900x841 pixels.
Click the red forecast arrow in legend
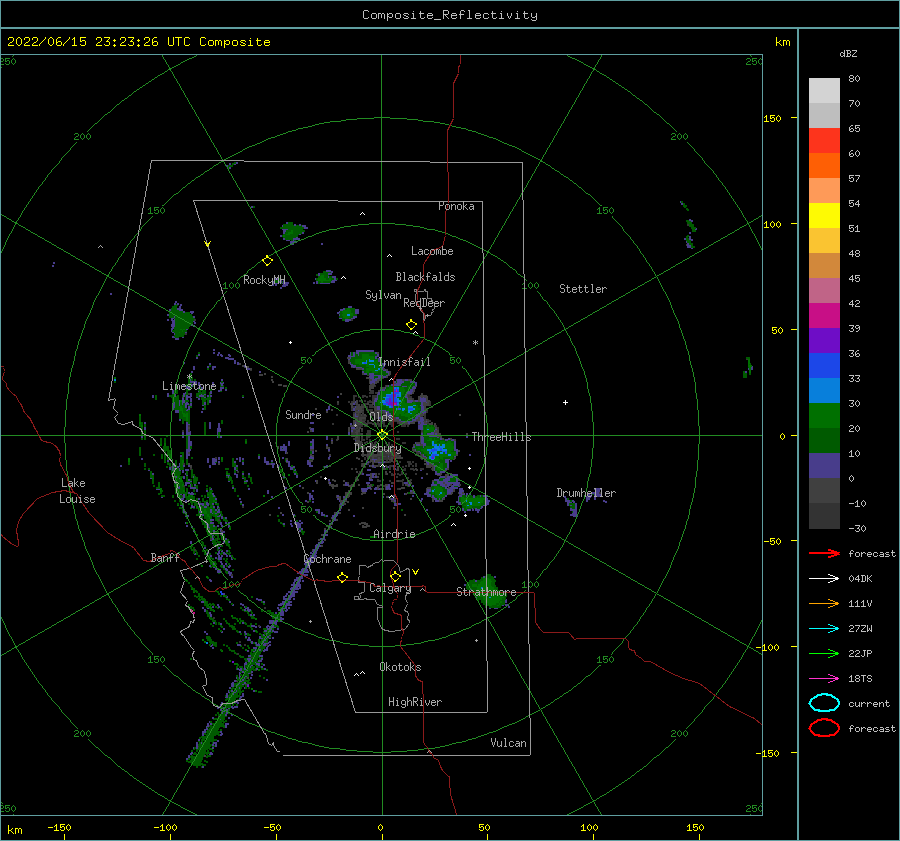point(824,553)
